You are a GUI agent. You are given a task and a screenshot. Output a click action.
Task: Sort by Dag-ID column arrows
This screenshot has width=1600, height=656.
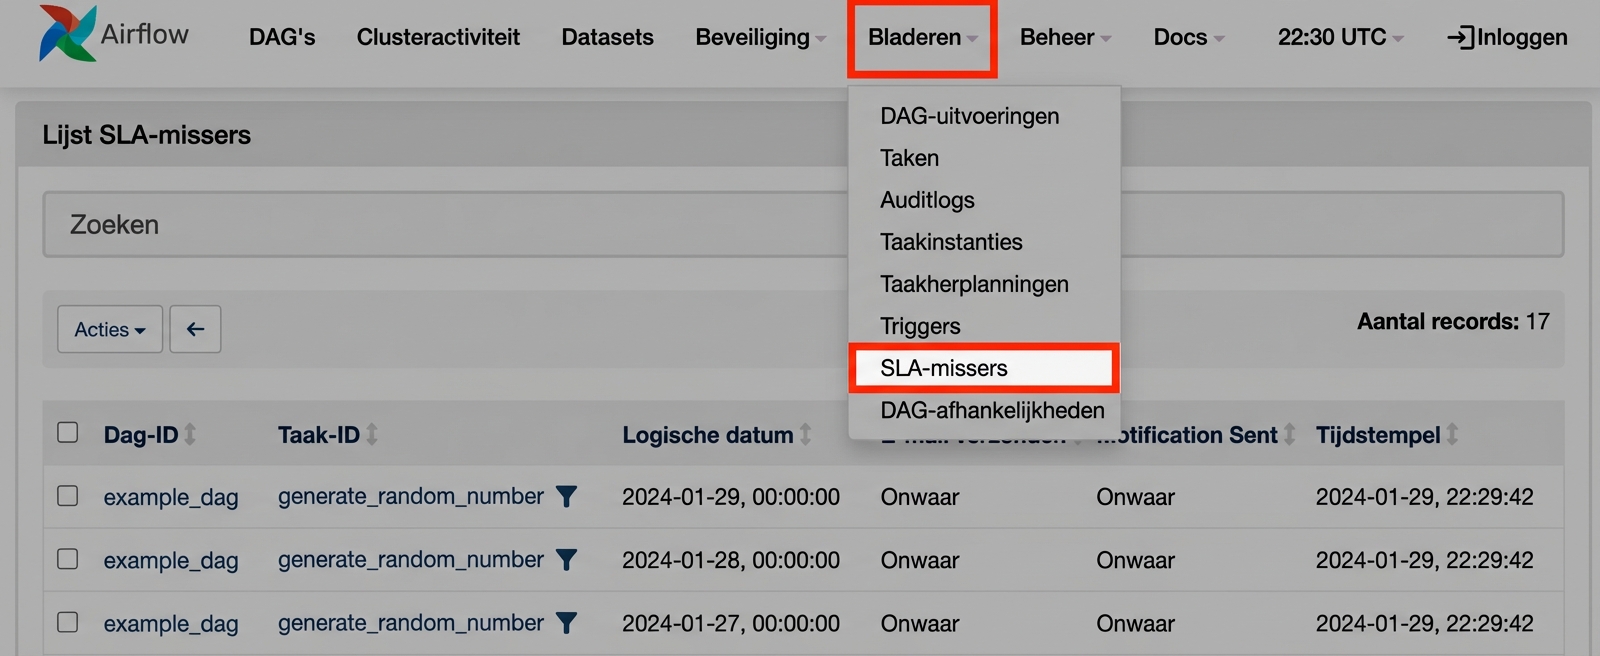pyautogui.click(x=190, y=434)
